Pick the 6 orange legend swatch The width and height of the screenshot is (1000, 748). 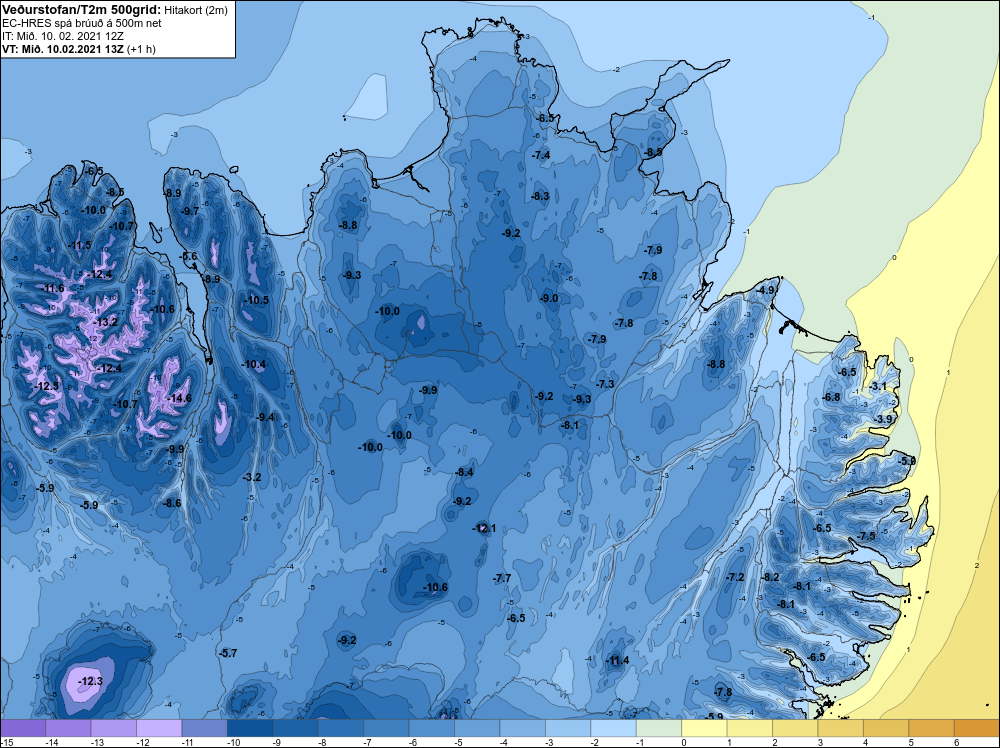pyautogui.click(x=977, y=728)
